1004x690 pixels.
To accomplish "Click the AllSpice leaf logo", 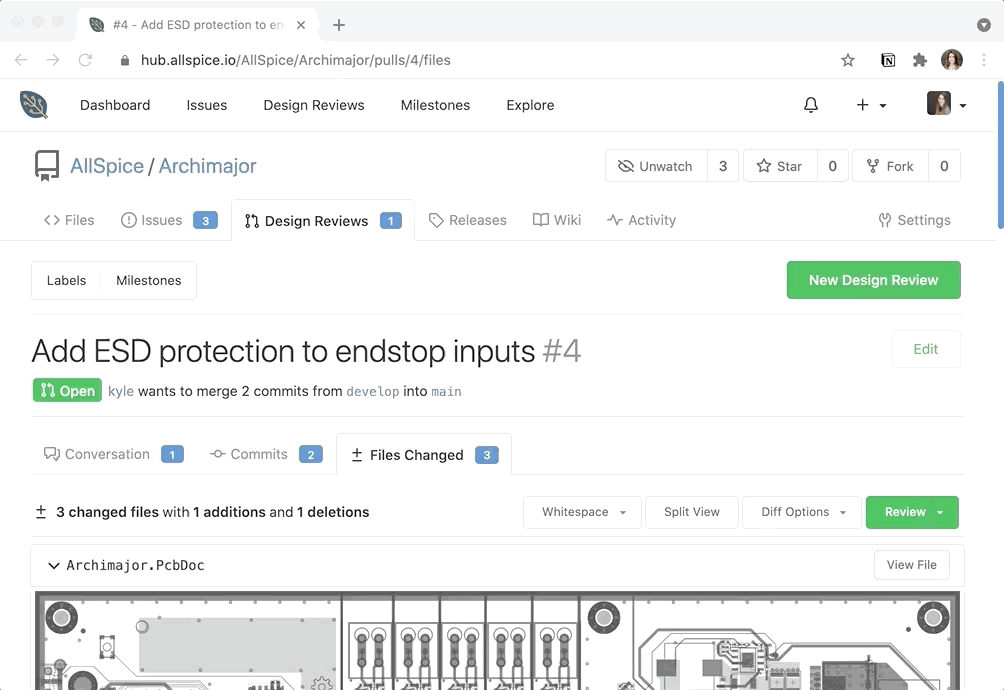I will pos(33,104).
